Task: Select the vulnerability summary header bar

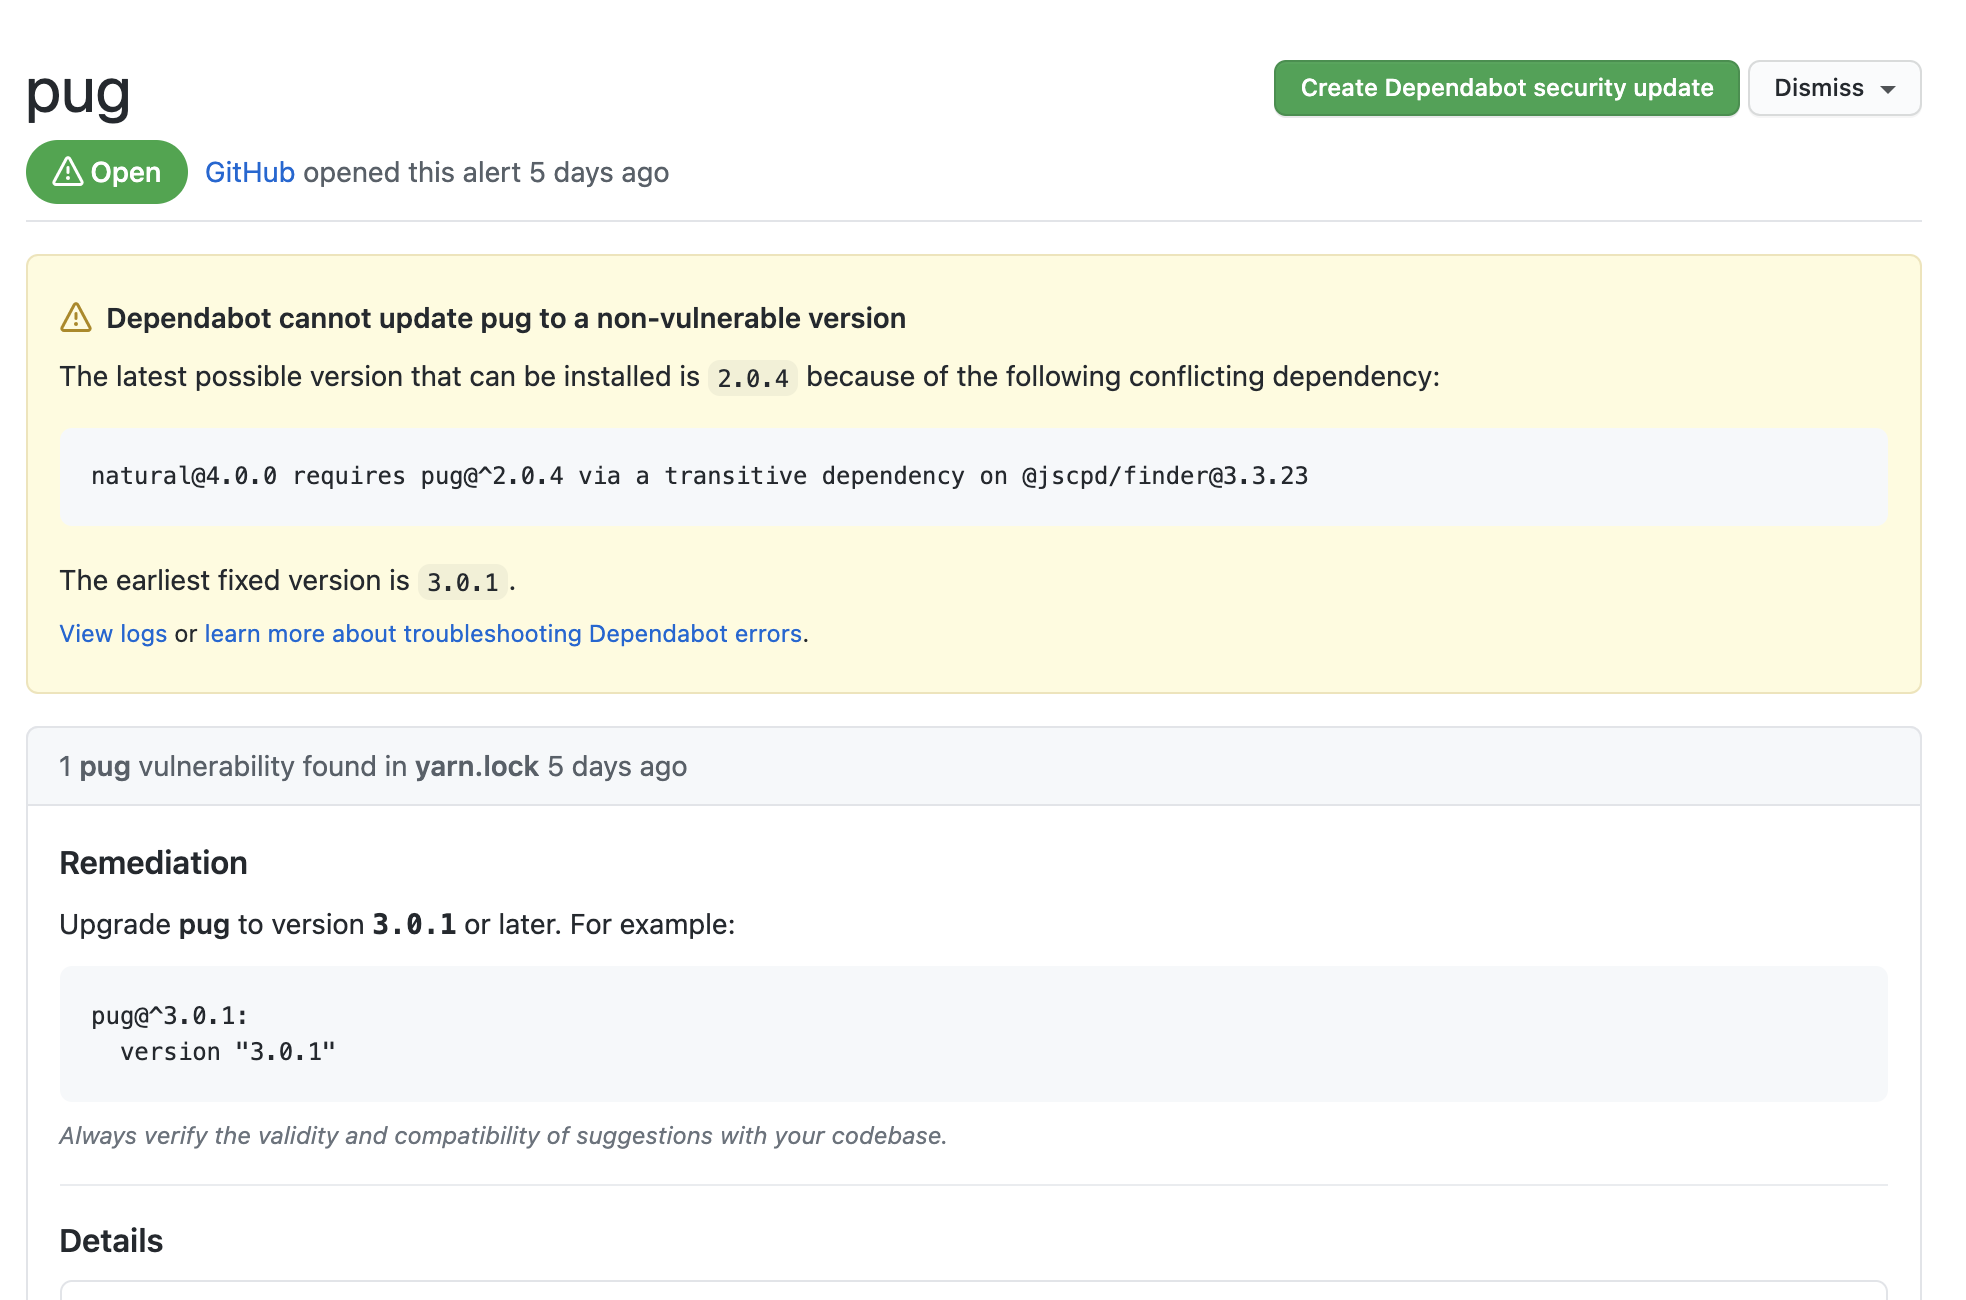Action: click(x=973, y=766)
